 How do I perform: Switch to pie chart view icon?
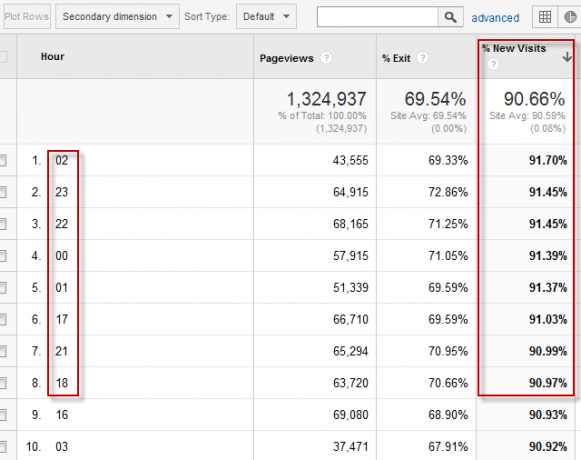570,17
